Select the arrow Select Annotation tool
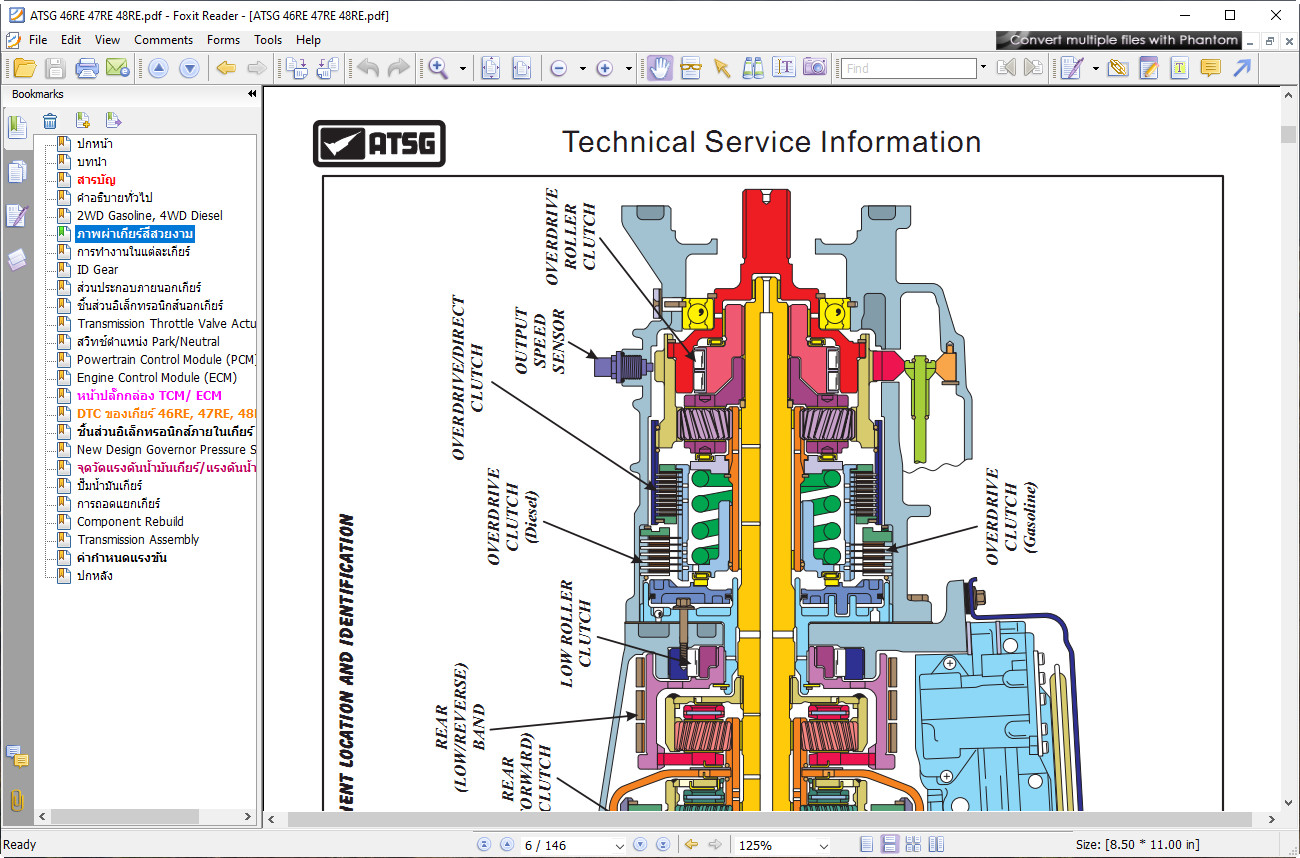 click(722, 68)
